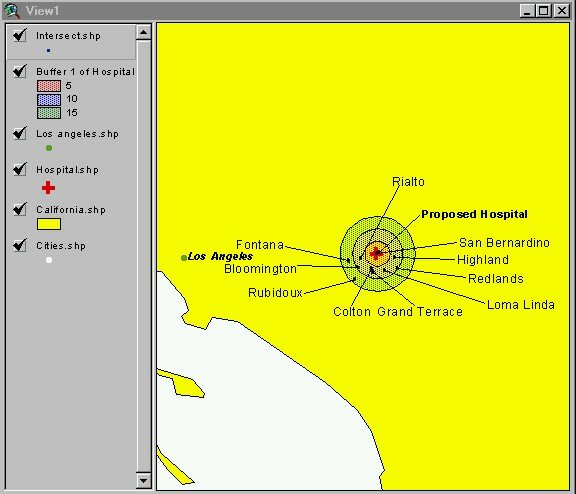Click the red cross Hospital legend symbol
This screenshot has width=576, height=494.
(48, 188)
